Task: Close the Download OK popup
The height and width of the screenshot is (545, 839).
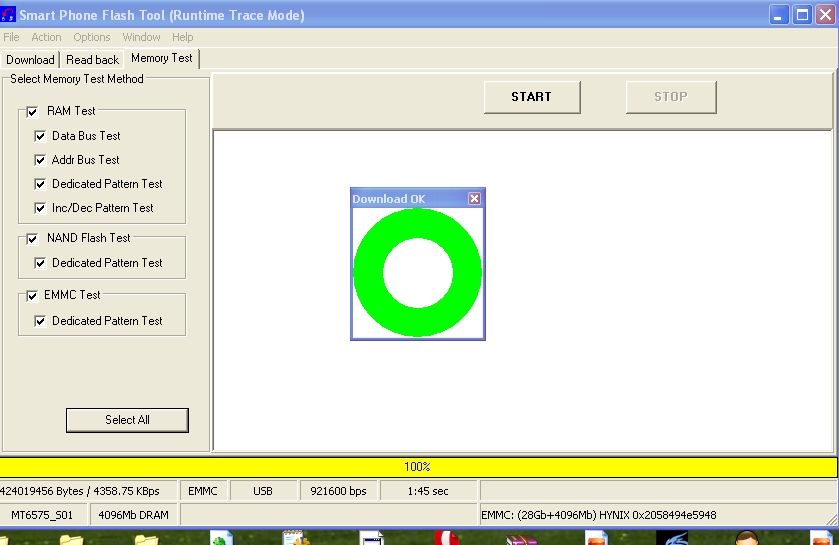Action: coord(474,198)
